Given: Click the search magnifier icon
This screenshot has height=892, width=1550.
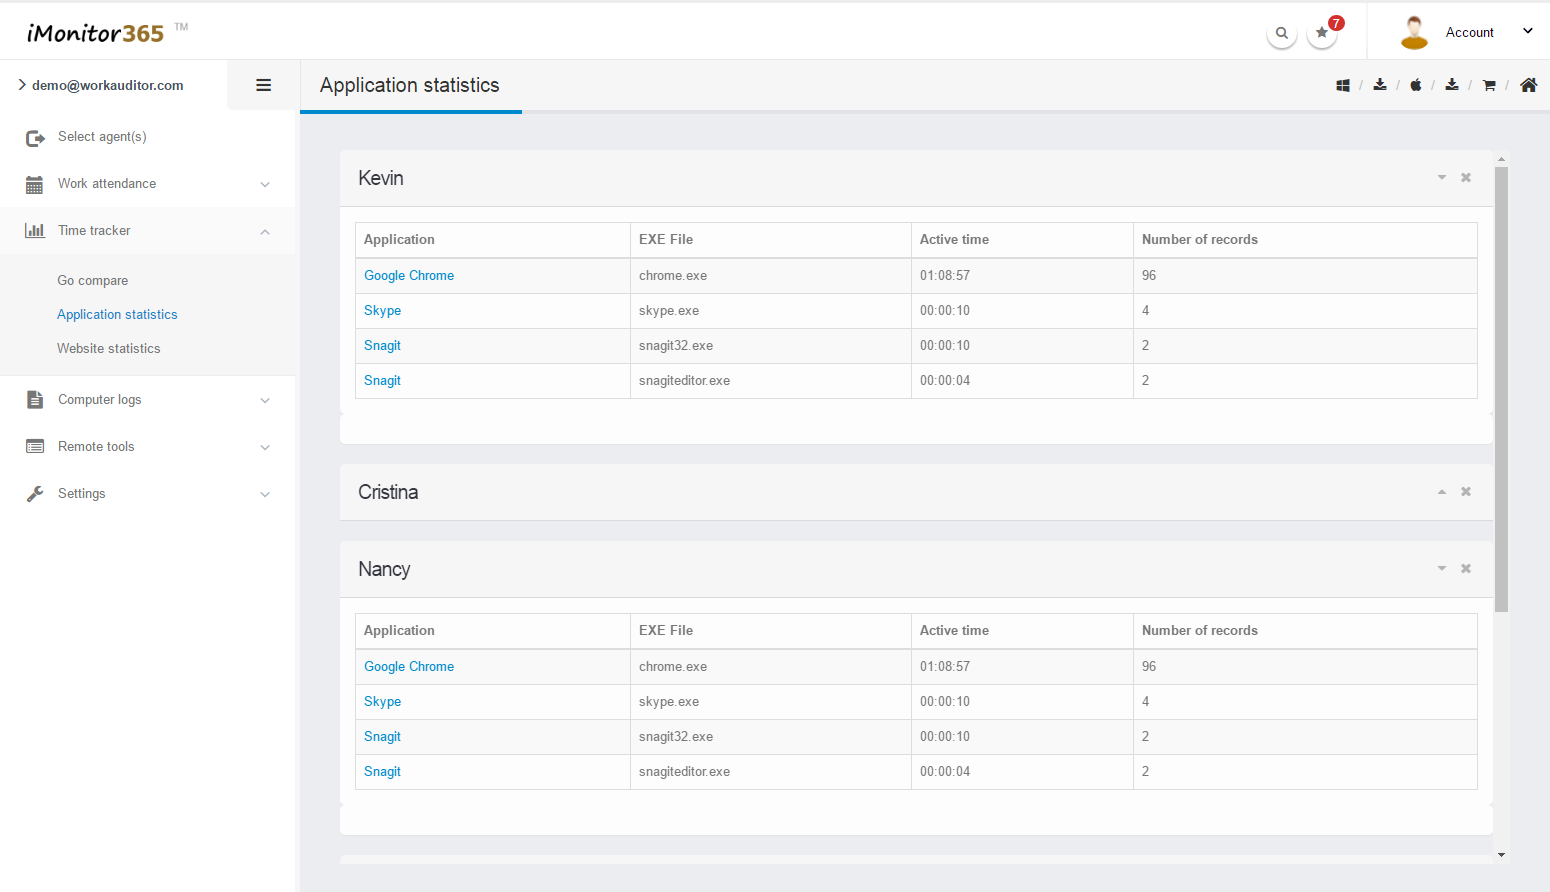Looking at the screenshot, I should [1281, 33].
